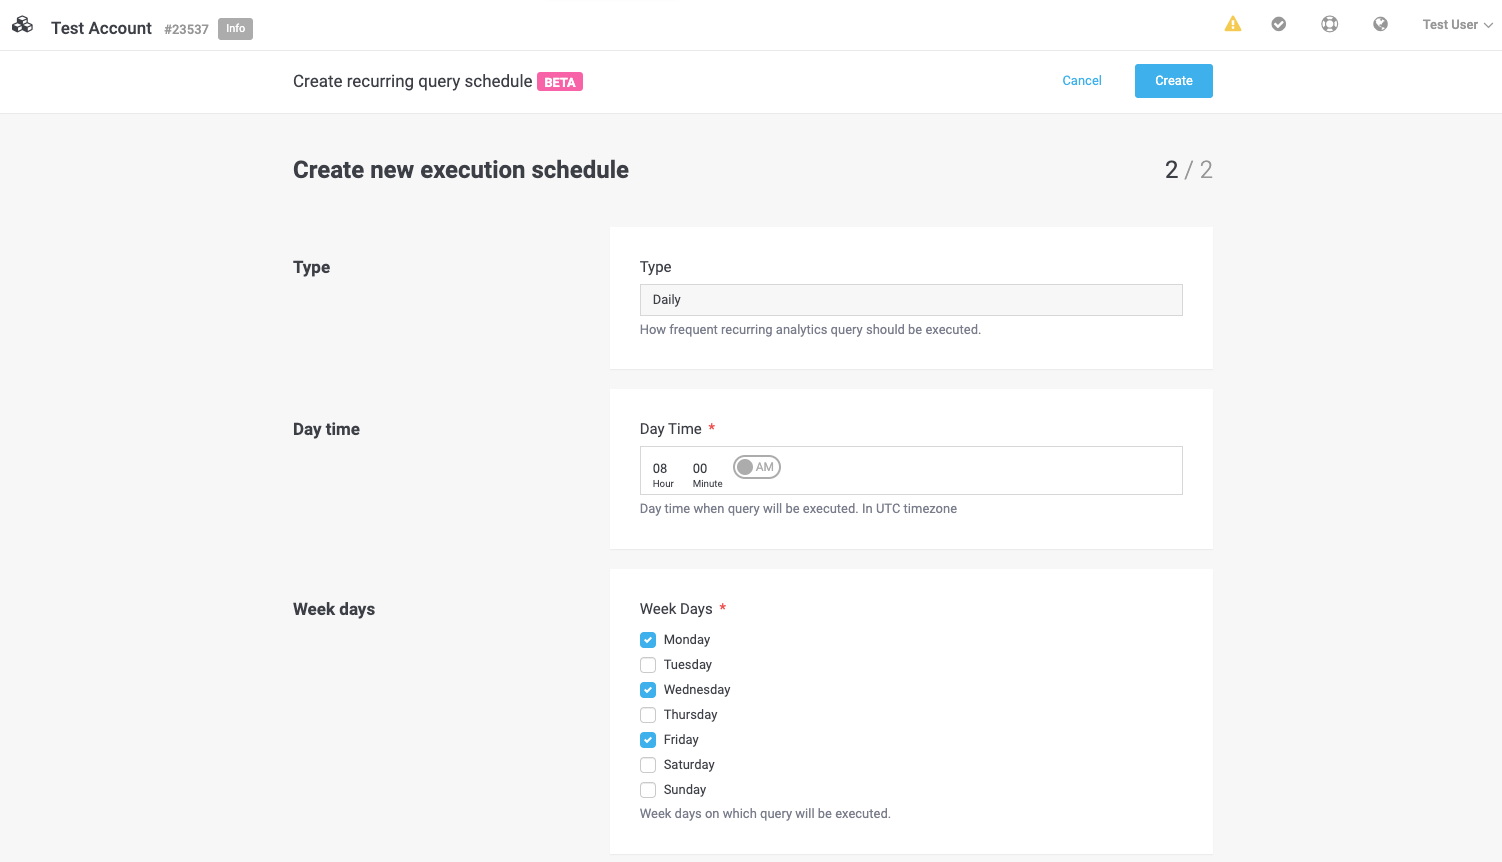Viewport: 1502px width, 862px height.
Task: Check the Sunday checkbox
Action: (647, 789)
